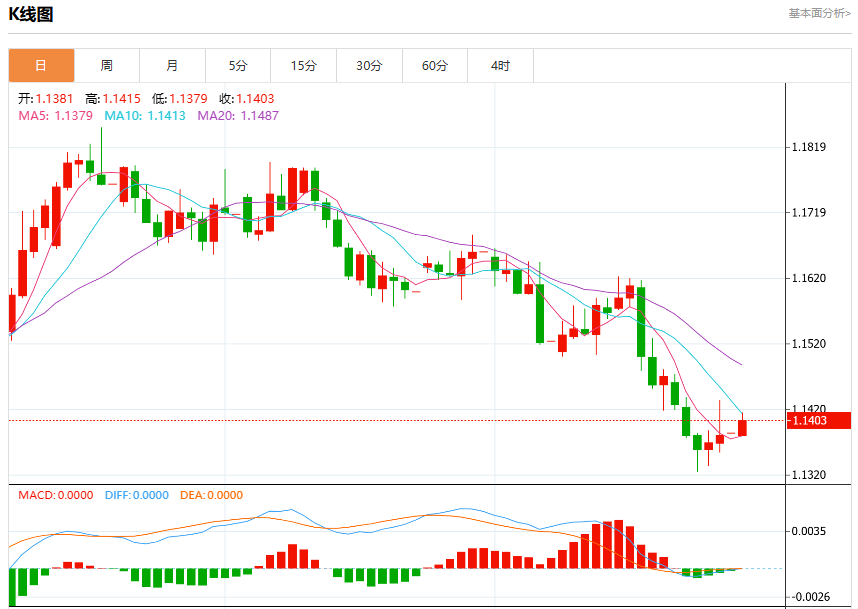
Task: Open the 基本面分析 link
Action: [x=819, y=13]
